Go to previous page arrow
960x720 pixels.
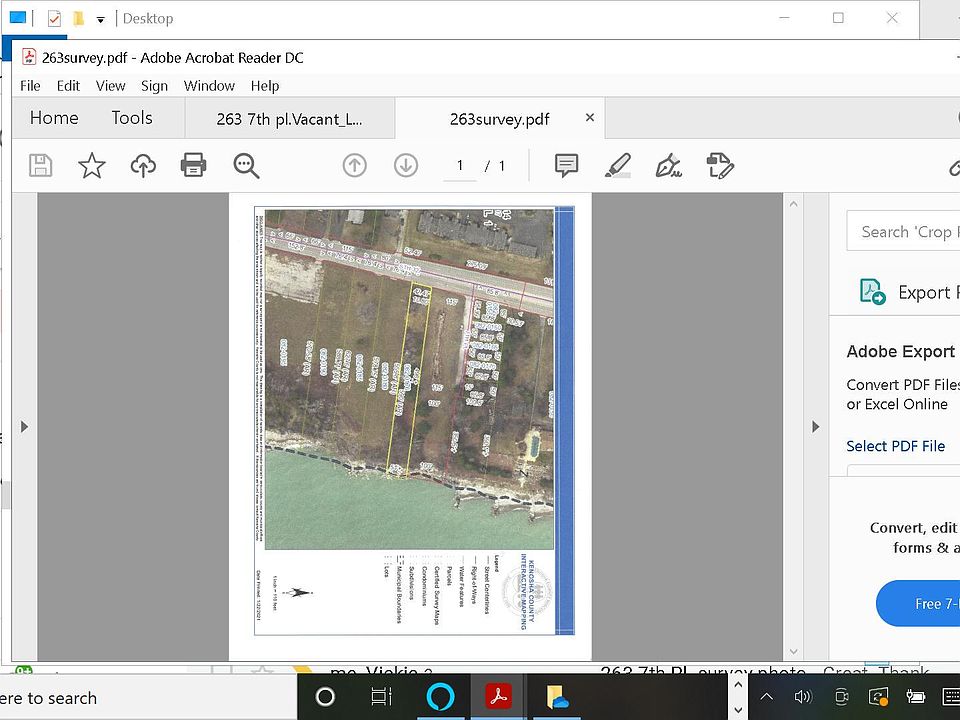pos(354,165)
